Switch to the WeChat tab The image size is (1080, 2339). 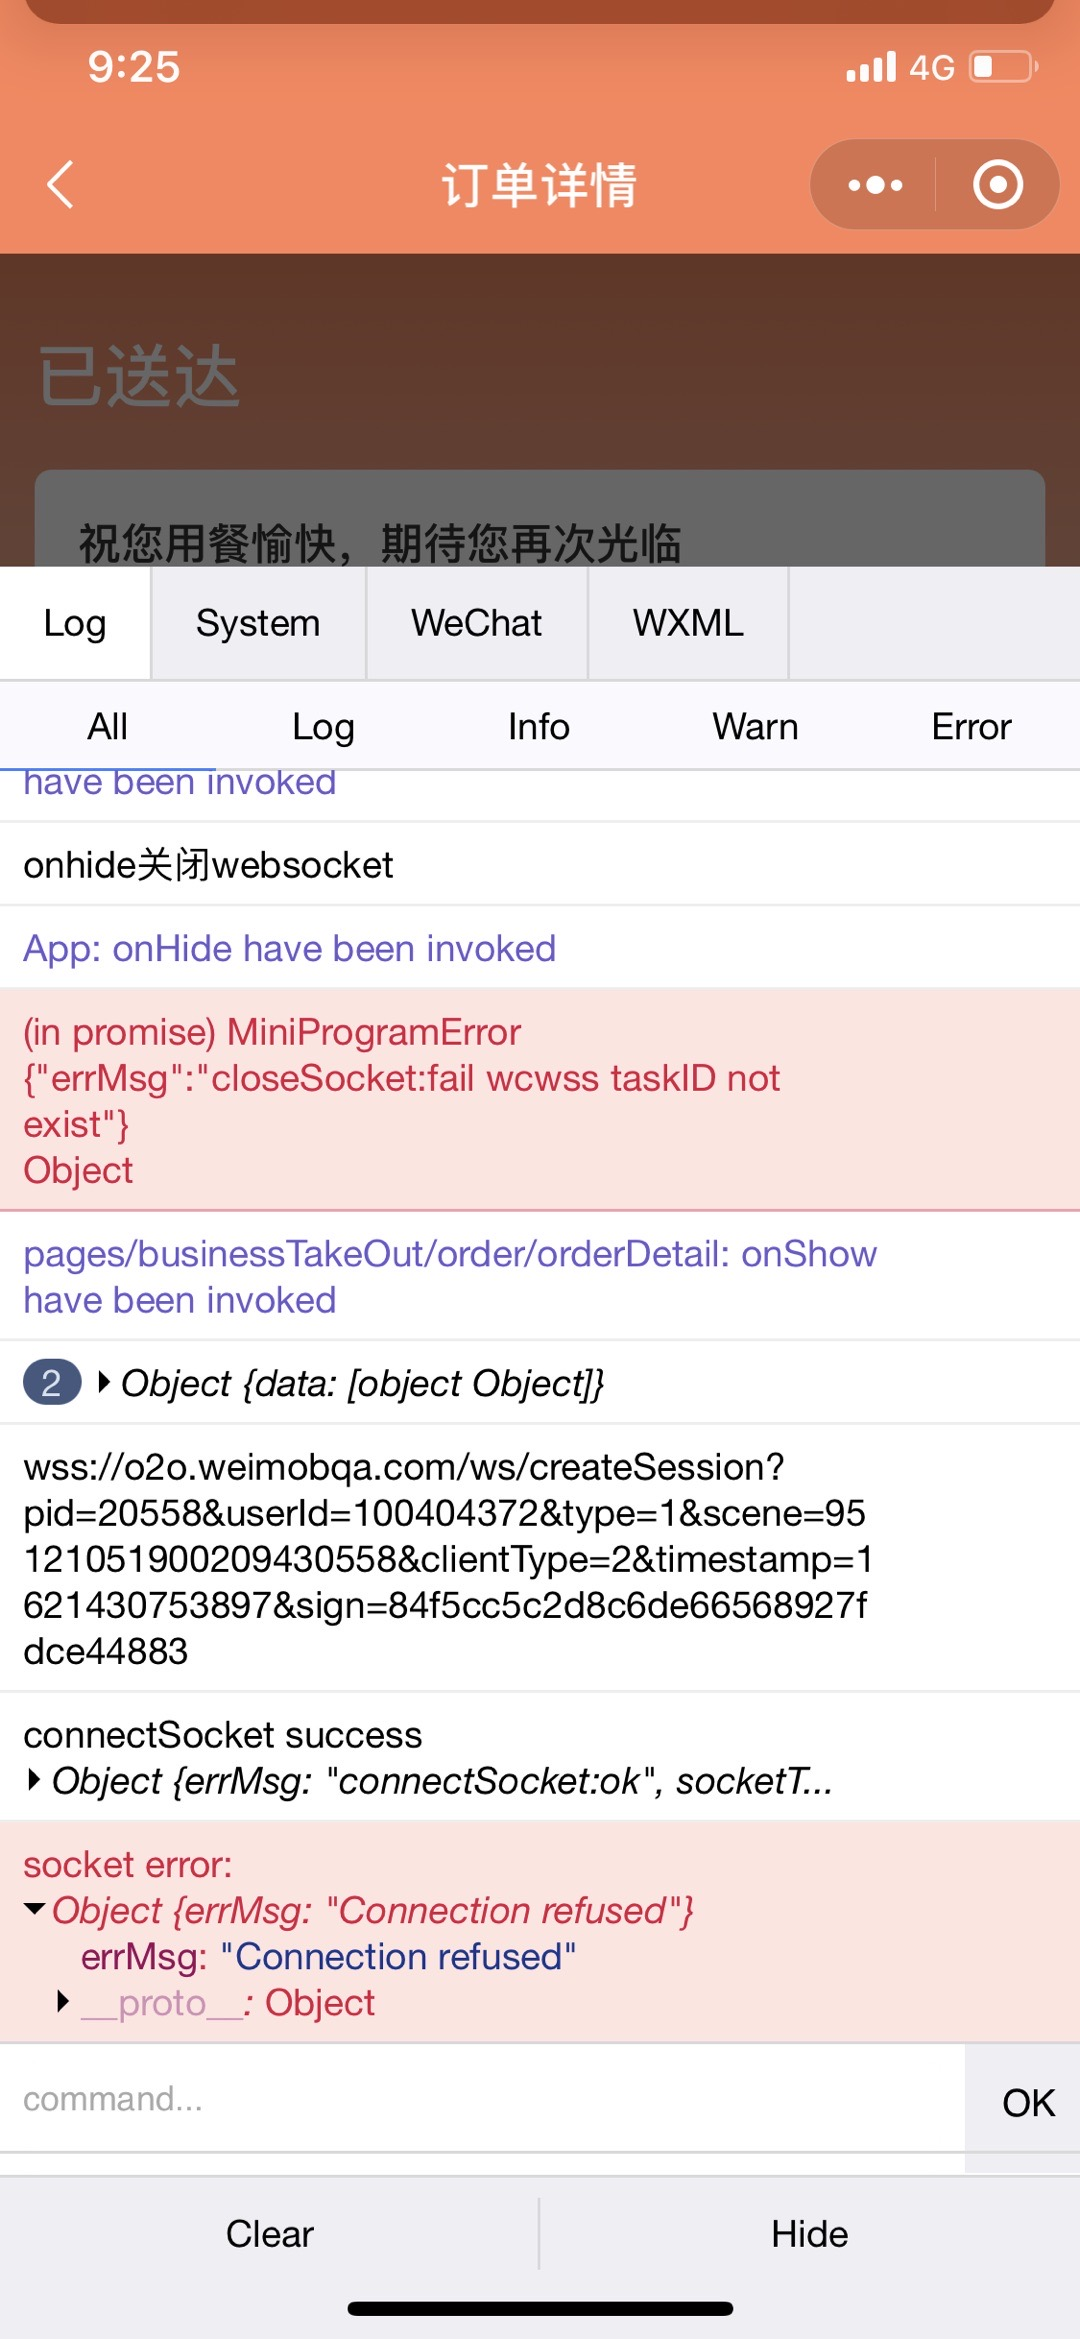click(477, 623)
